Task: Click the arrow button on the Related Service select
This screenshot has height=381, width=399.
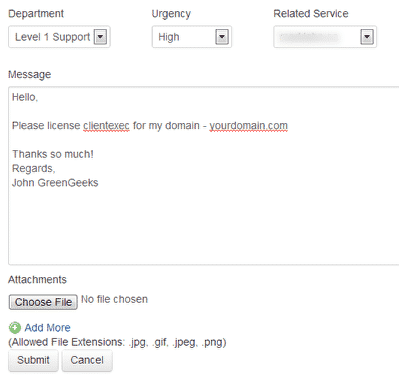Action: (367, 37)
